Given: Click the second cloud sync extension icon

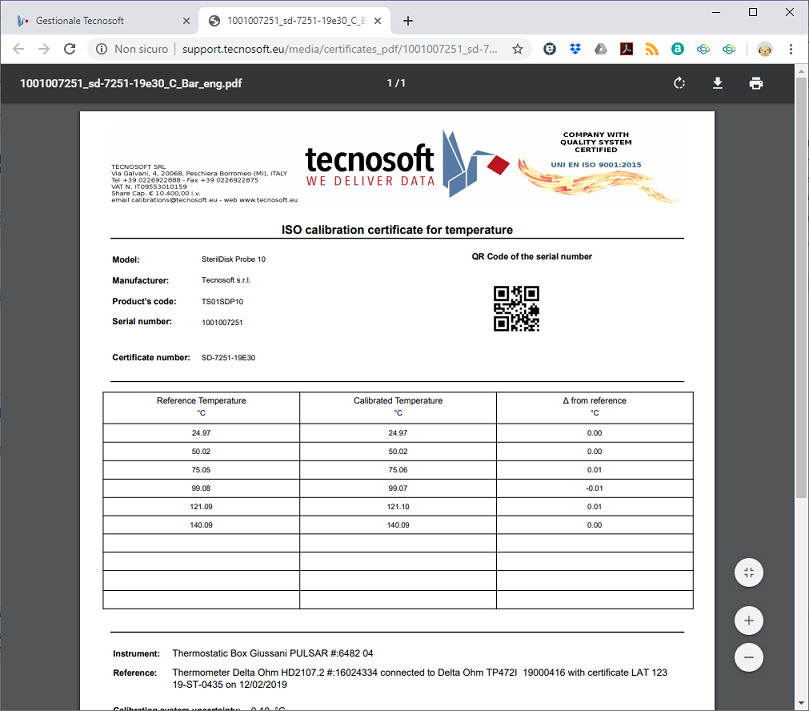Looking at the screenshot, I should pos(729,49).
